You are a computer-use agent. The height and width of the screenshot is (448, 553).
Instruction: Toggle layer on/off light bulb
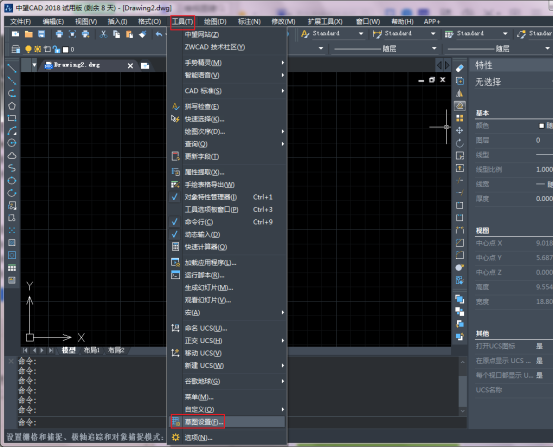pos(28,49)
